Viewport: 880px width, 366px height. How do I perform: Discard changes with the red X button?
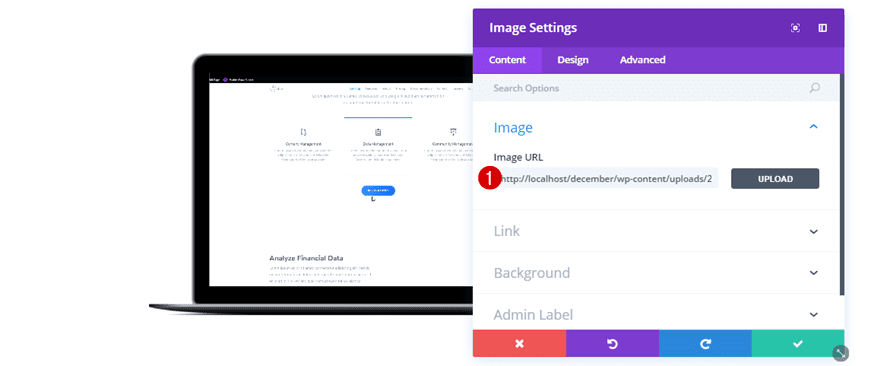[x=519, y=344]
